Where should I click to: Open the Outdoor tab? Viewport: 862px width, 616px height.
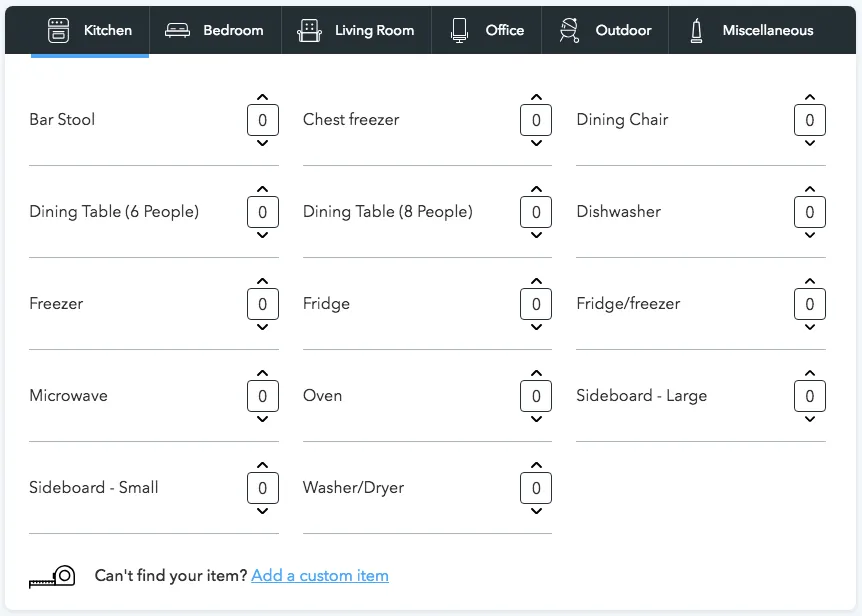click(604, 29)
